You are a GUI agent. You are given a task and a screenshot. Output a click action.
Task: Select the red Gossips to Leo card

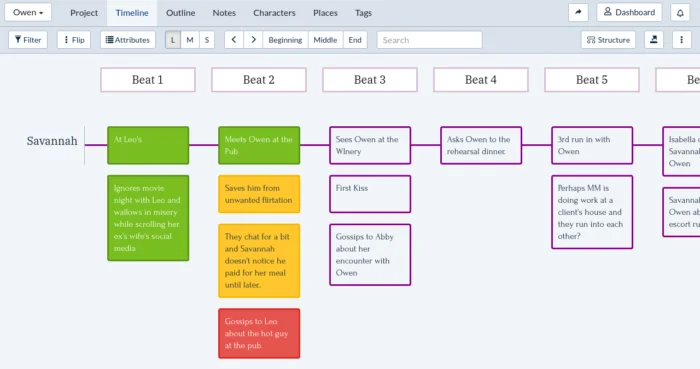point(259,333)
